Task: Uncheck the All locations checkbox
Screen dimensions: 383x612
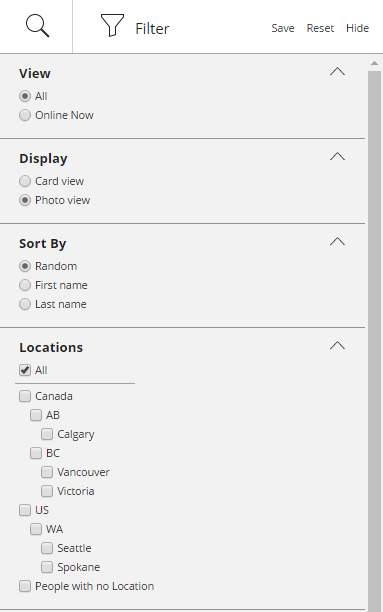Action: click(x=25, y=370)
